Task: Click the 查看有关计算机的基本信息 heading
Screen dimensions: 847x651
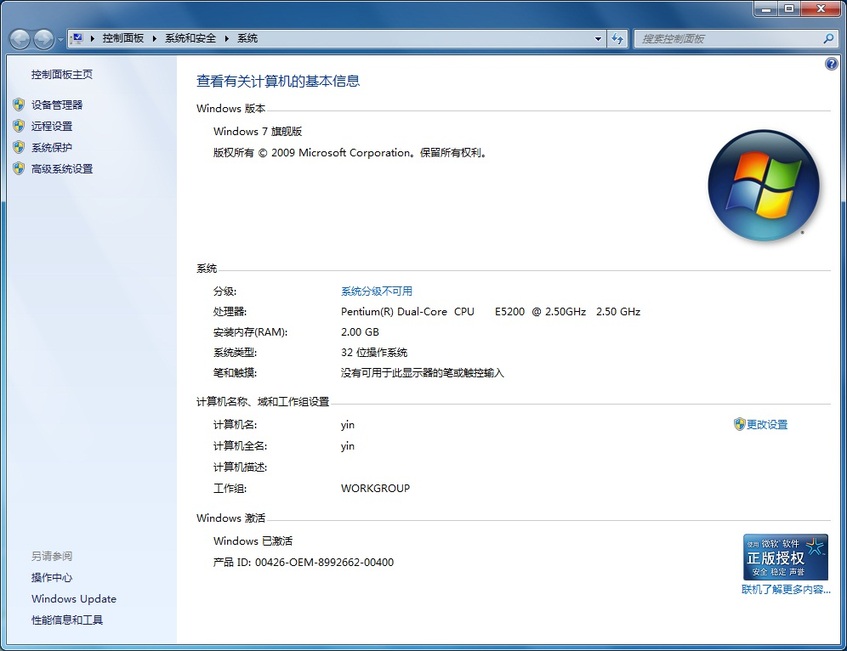Action: [x=278, y=81]
